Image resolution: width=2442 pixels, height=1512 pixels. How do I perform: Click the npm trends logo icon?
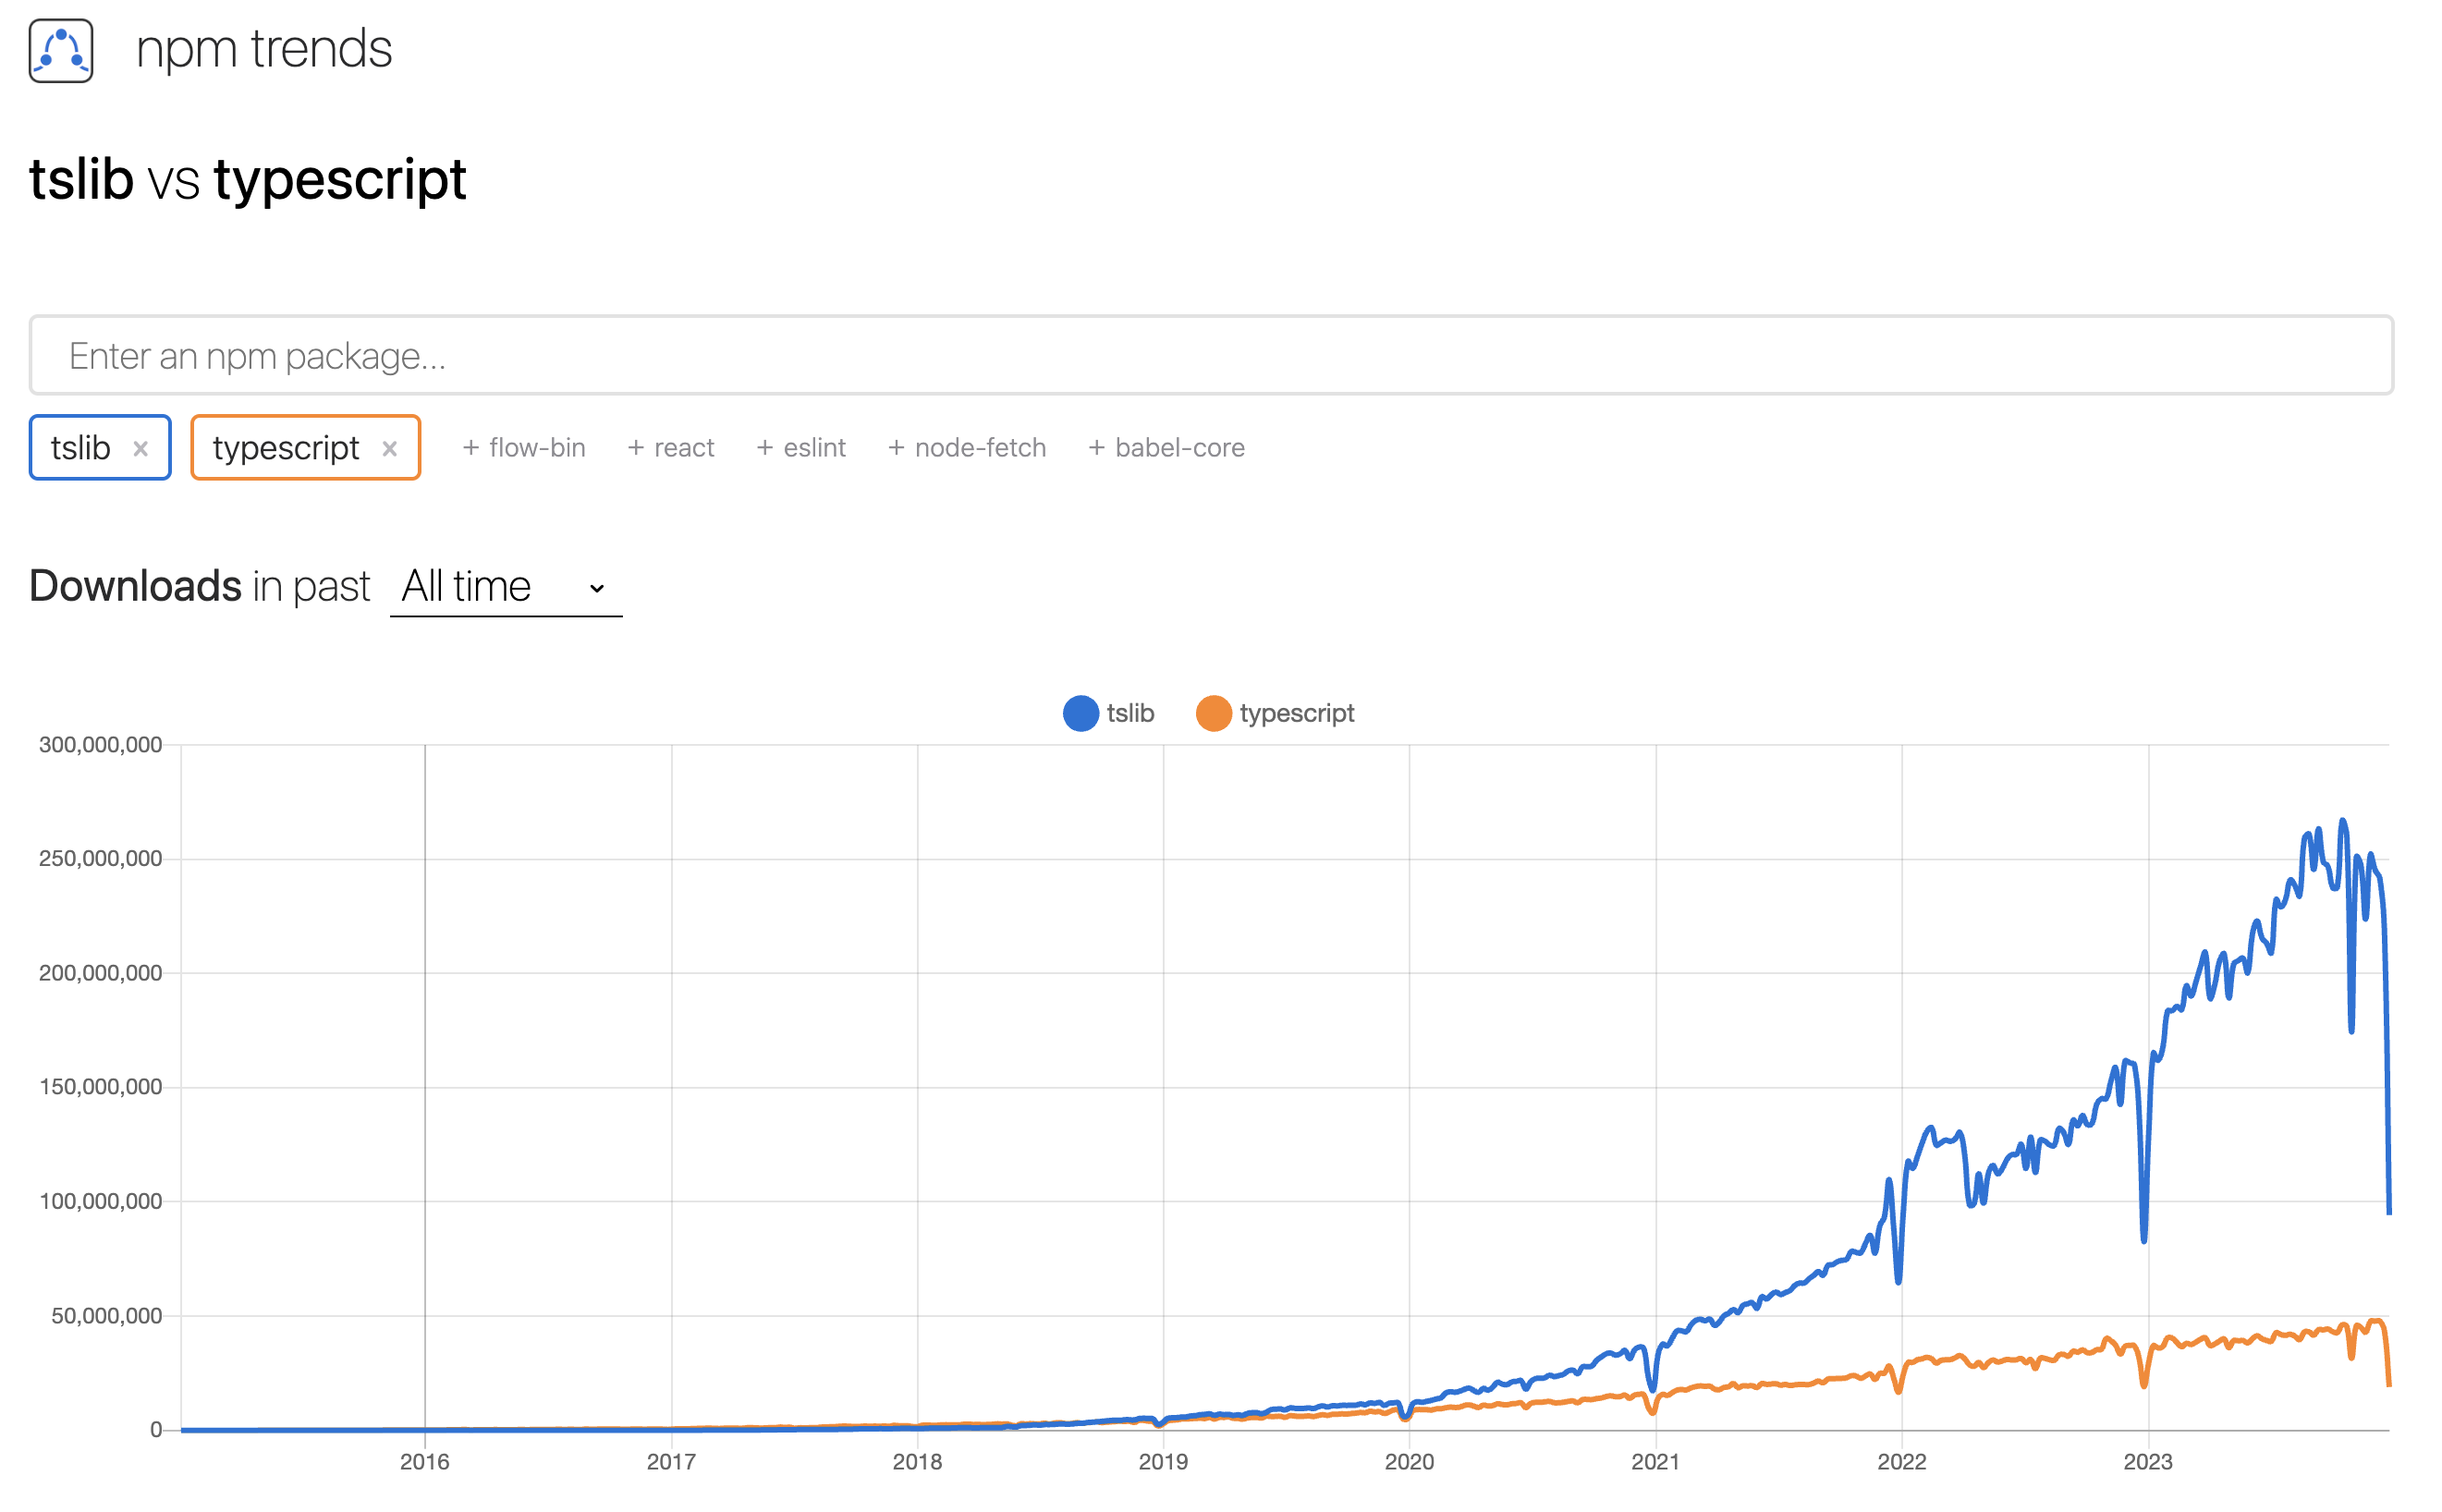point(61,50)
